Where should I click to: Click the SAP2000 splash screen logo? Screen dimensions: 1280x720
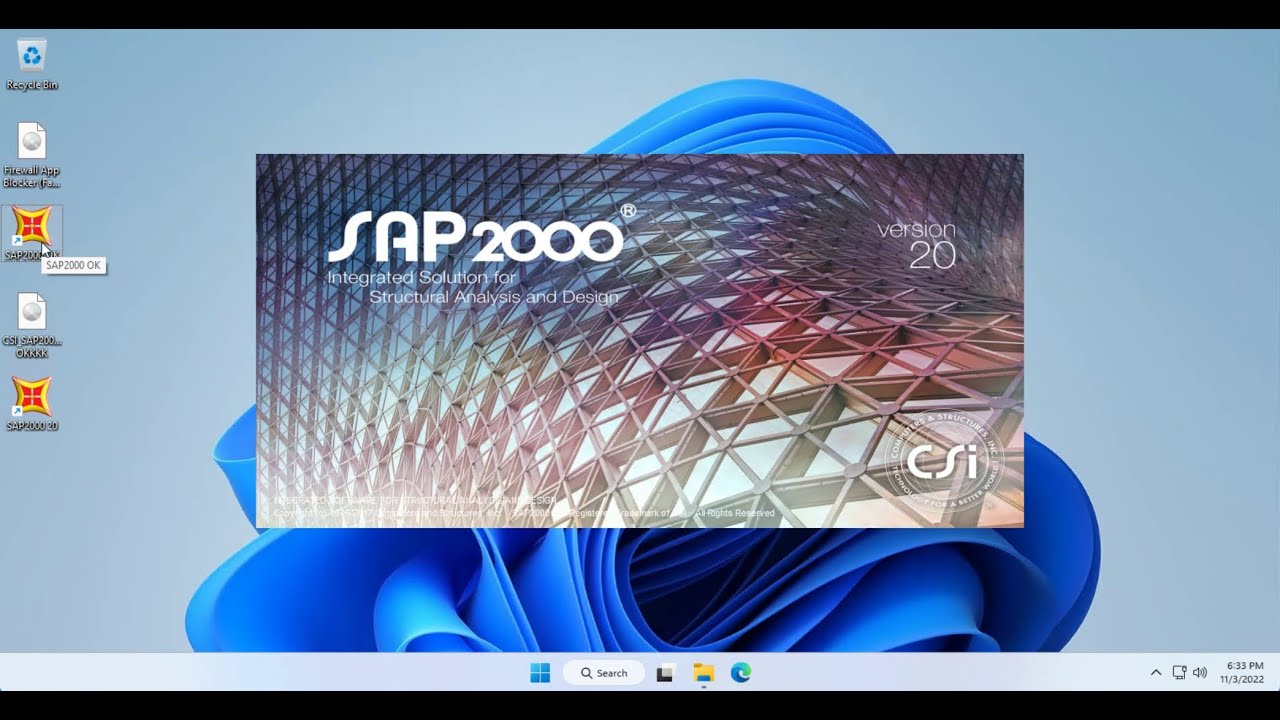[482, 235]
